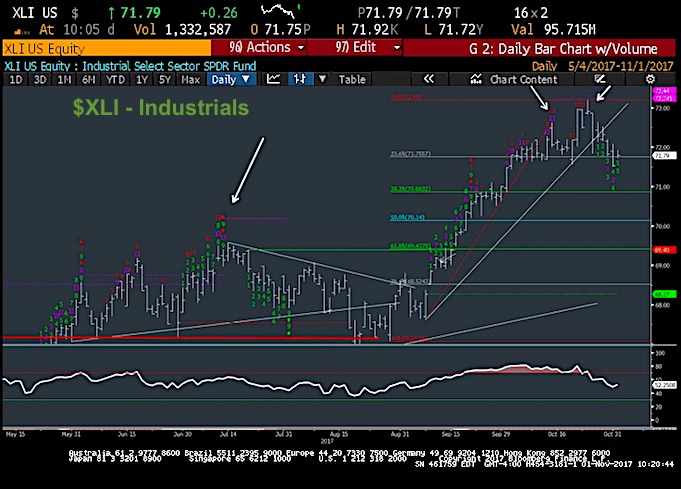Click the volume value 1,332,587
This screenshot has height=489, width=681.
point(198,30)
